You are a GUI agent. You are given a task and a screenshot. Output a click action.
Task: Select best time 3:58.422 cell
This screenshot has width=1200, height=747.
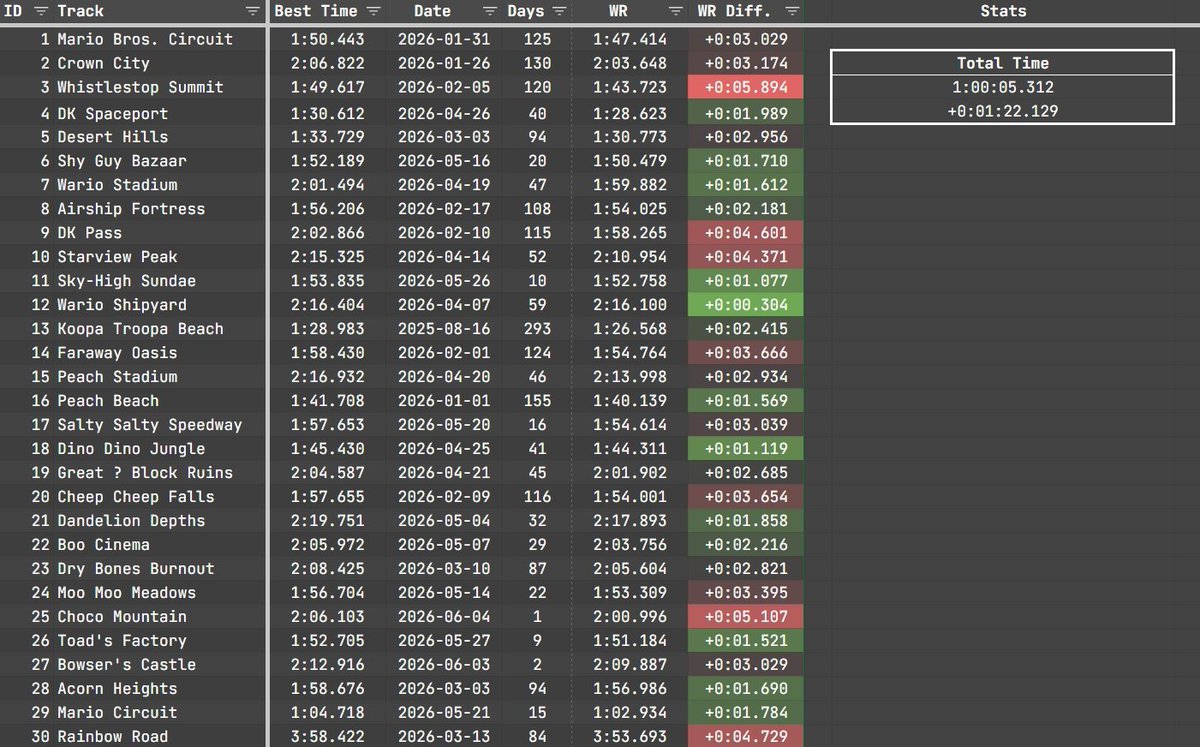(328, 737)
